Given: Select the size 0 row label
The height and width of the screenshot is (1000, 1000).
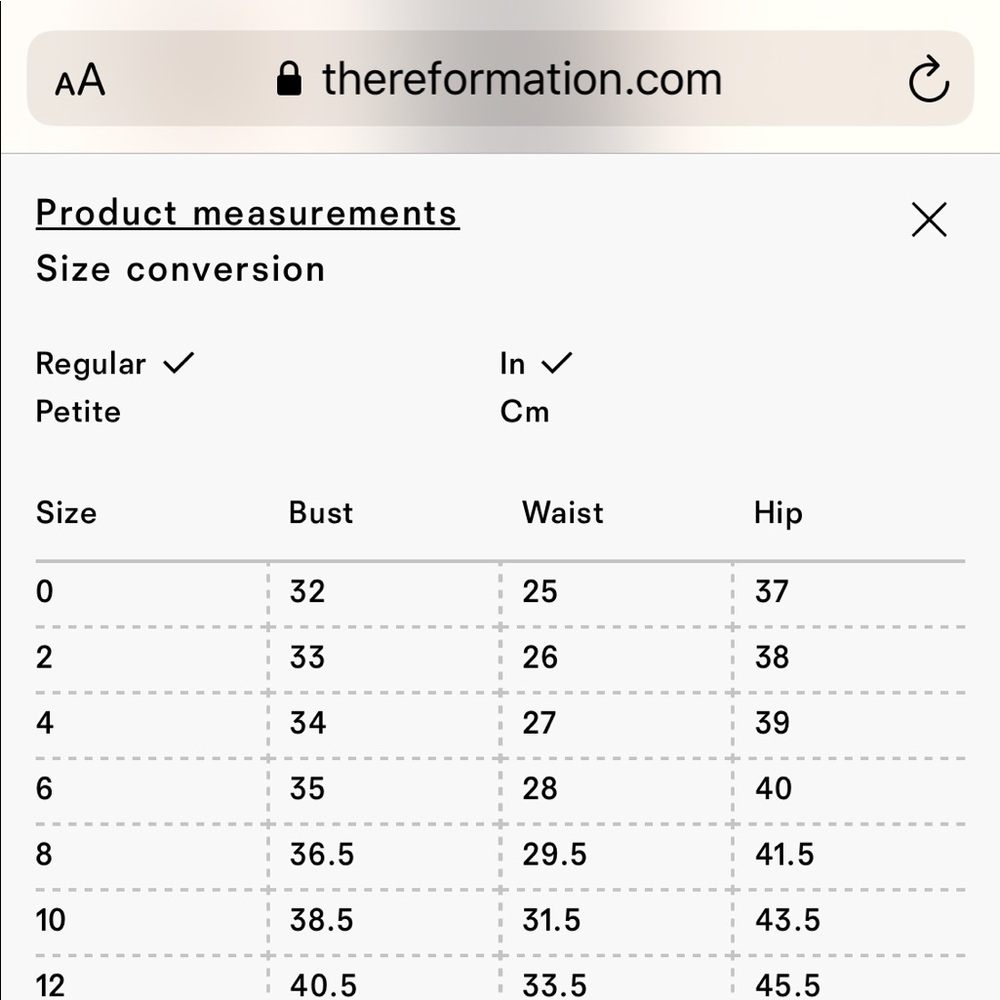Looking at the screenshot, I should (45, 592).
